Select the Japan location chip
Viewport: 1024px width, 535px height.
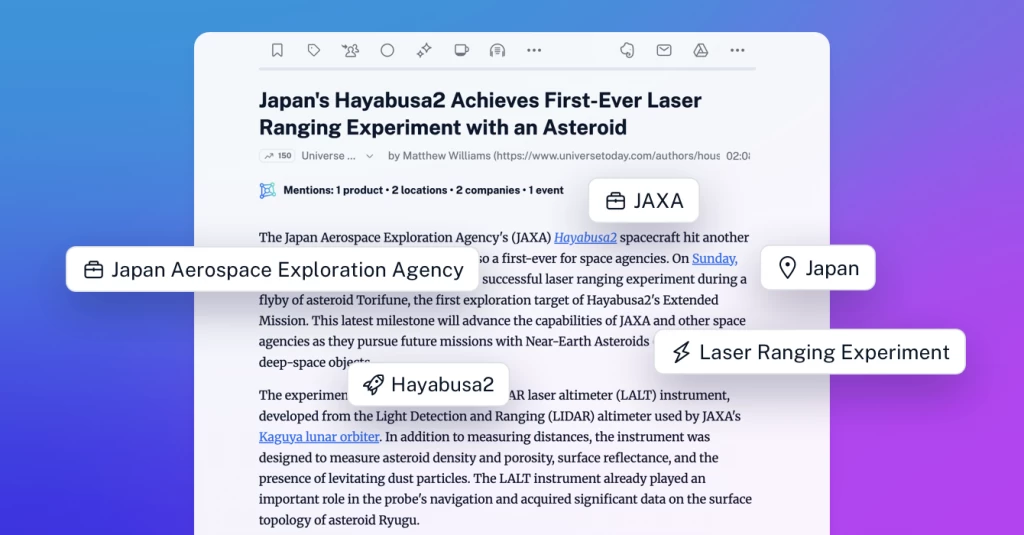pyautogui.click(x=818, y=268)
